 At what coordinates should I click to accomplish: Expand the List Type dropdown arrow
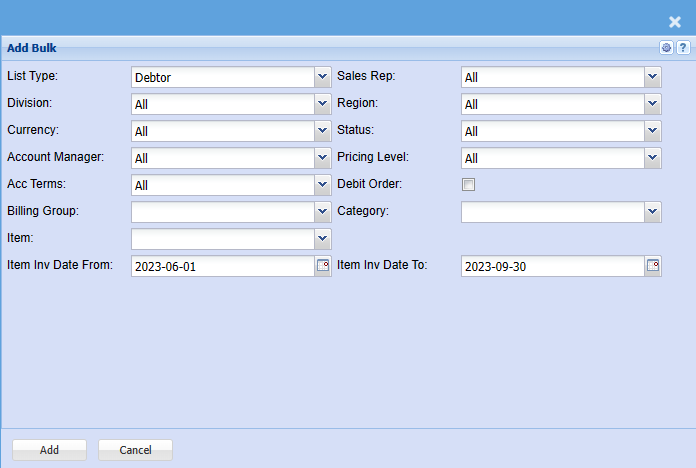[323, 77]
